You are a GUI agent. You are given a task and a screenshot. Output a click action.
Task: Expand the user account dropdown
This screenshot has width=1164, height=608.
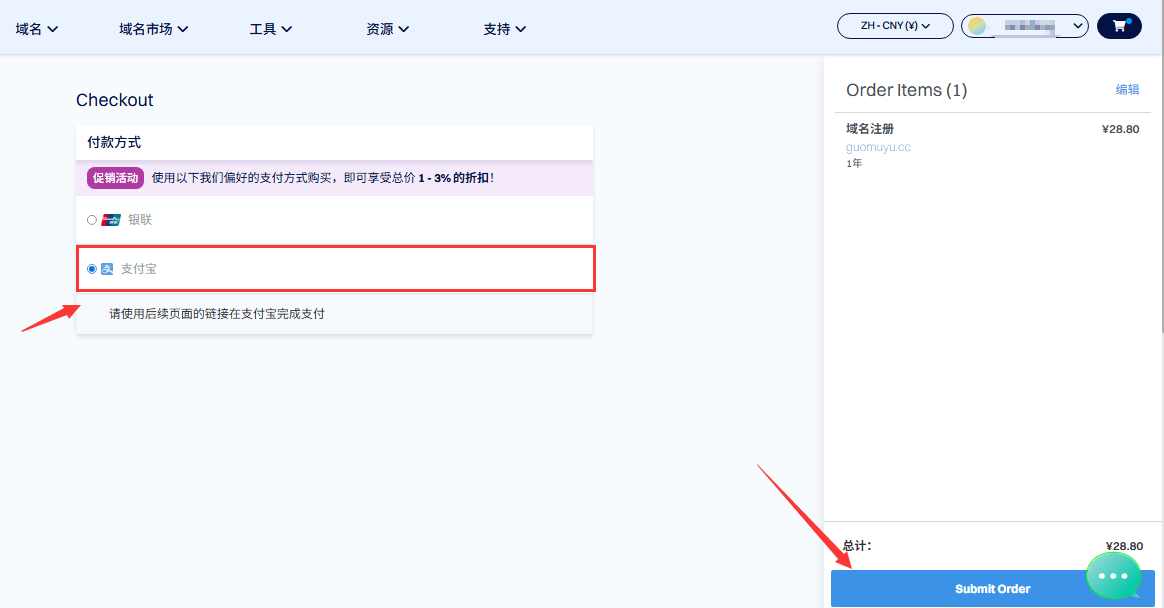[x=1076, y=26]
